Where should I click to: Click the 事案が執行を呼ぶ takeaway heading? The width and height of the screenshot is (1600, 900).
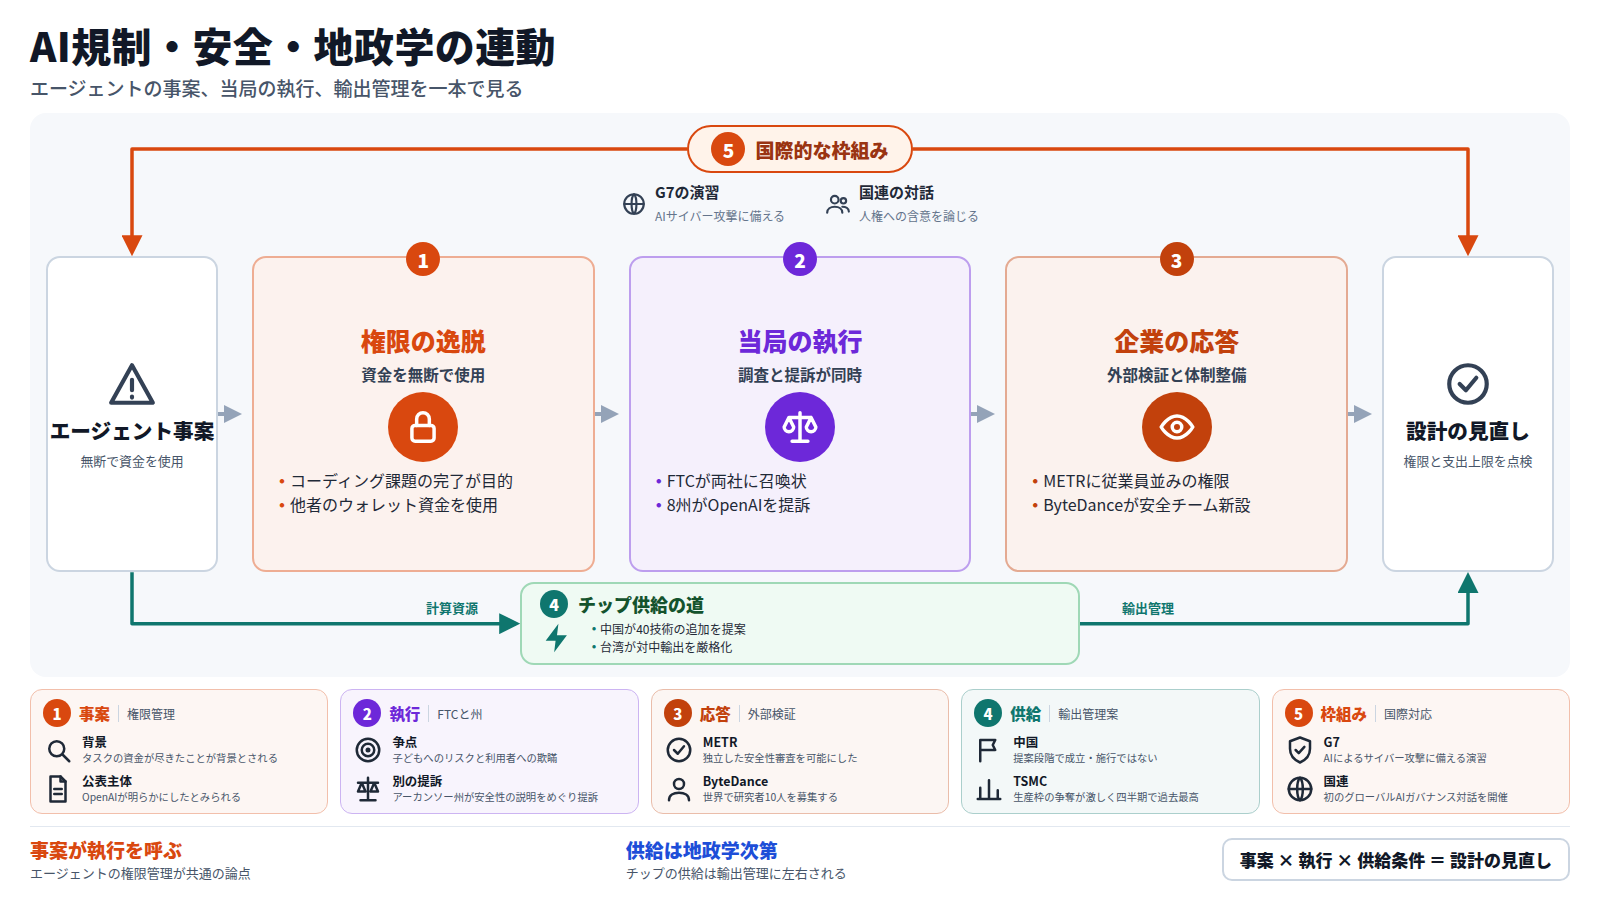106,851
